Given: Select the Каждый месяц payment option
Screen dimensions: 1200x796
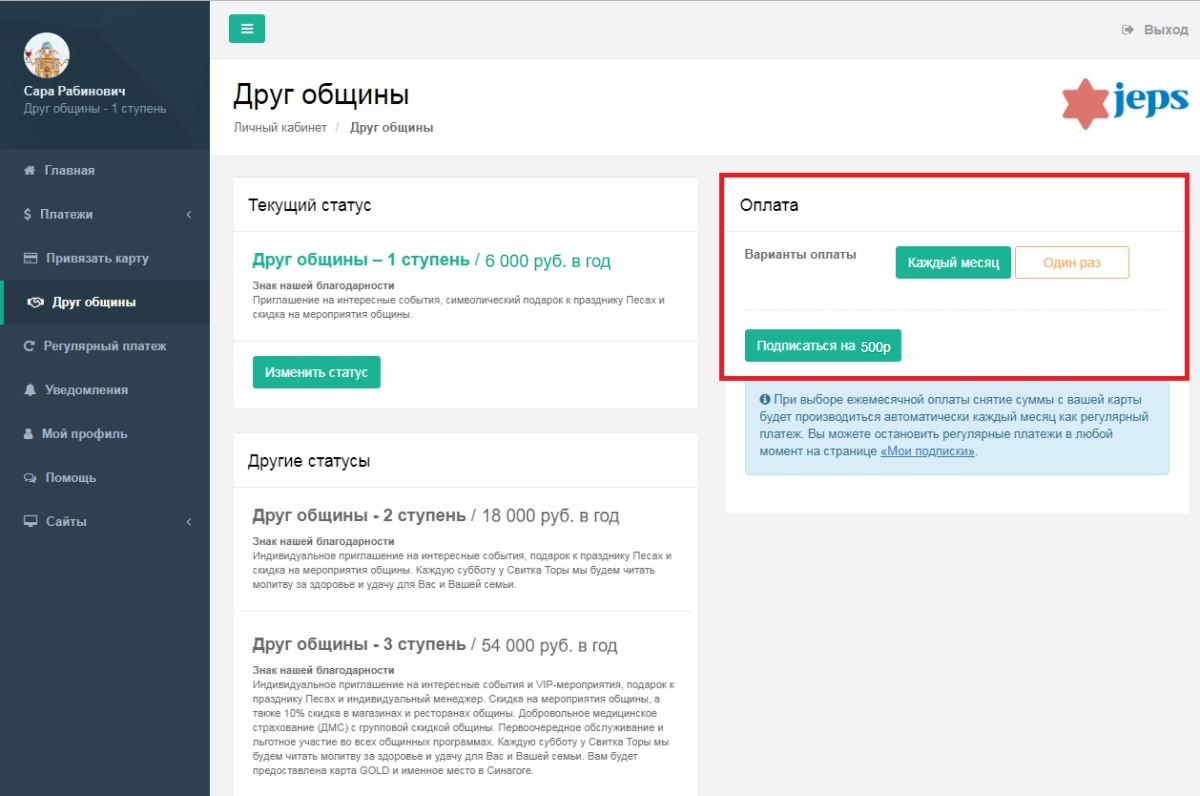Looking at the screenshot, I should point(953,263).
